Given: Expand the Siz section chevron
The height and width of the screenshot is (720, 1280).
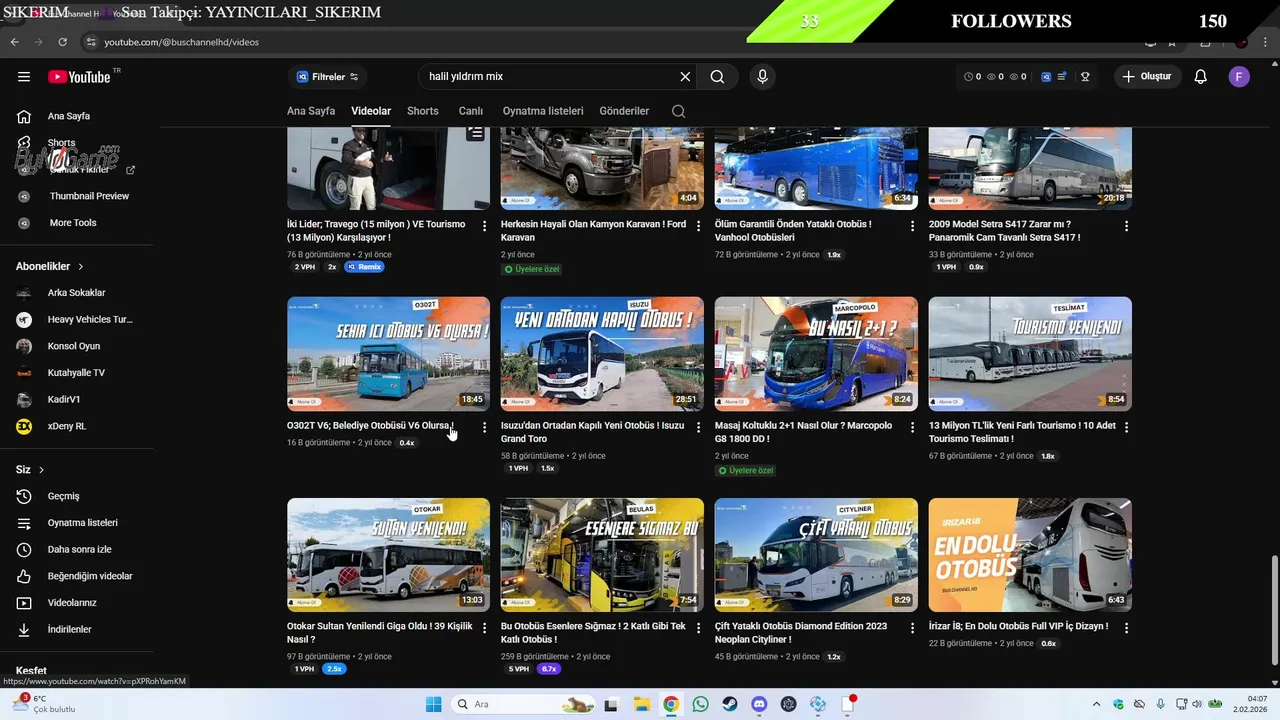Looking at the screenshot, I should [41, 470].
